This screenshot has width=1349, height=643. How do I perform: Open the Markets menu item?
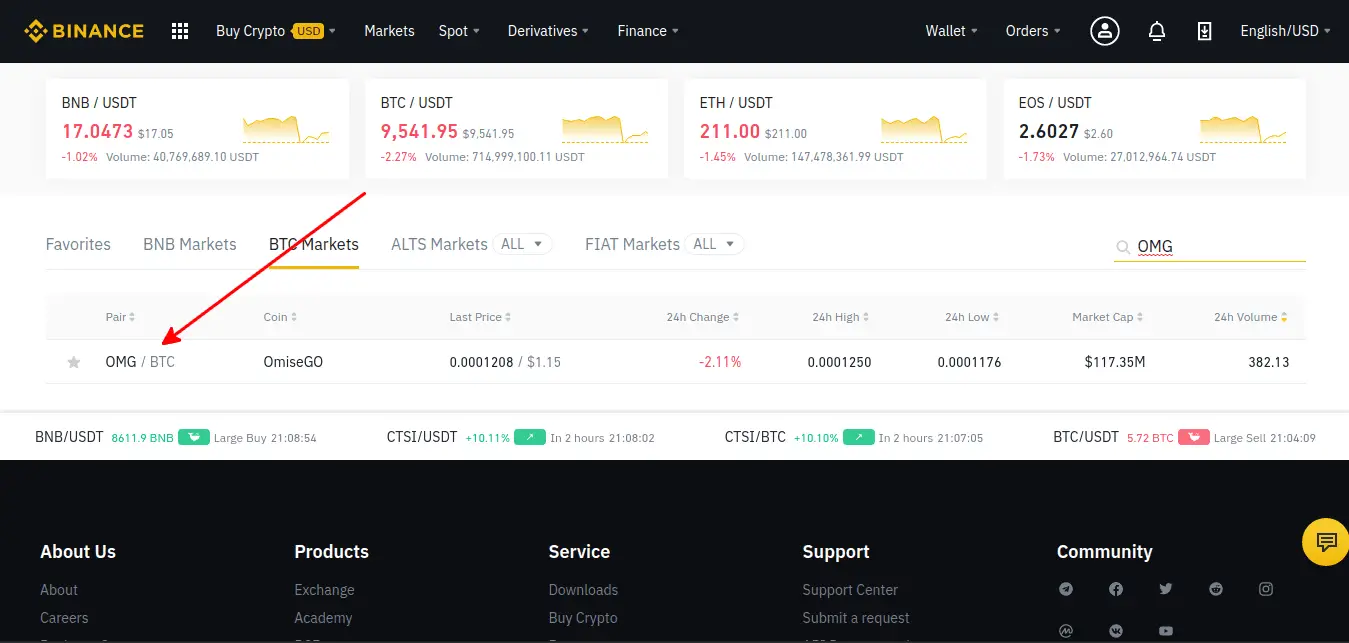click(x=389, y=31)
